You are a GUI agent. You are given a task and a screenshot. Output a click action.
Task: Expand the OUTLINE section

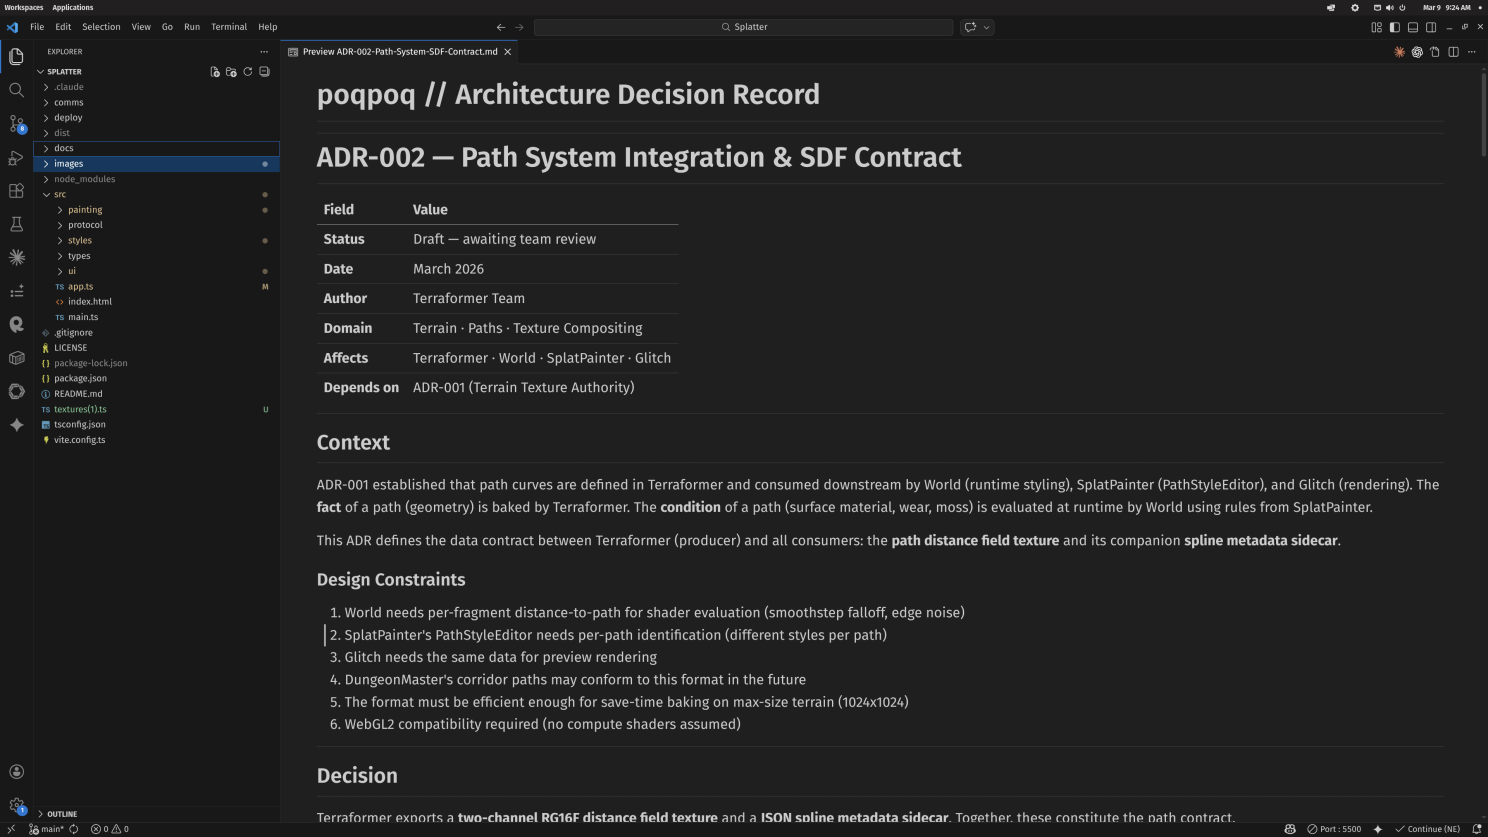[x=62, y=814]
